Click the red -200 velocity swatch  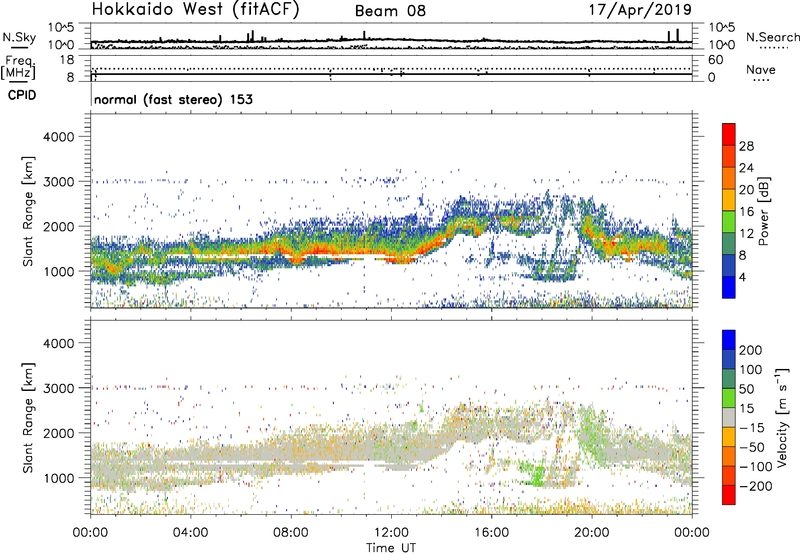tap(729, 495)
